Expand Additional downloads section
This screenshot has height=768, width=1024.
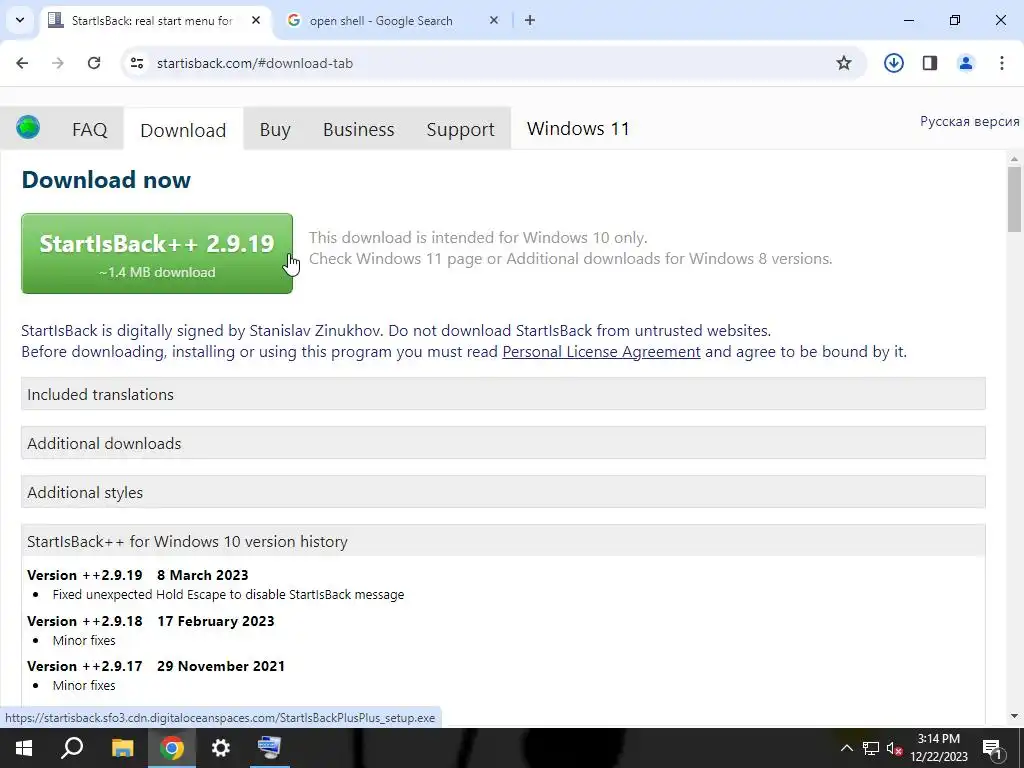pyautogui.click(x=503, y=443)
